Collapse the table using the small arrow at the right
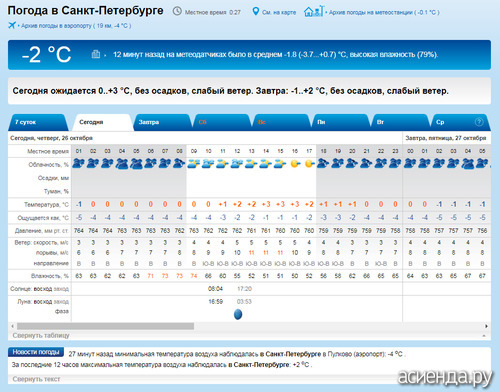This screenshot has width=500, height=392. point(484,336)
